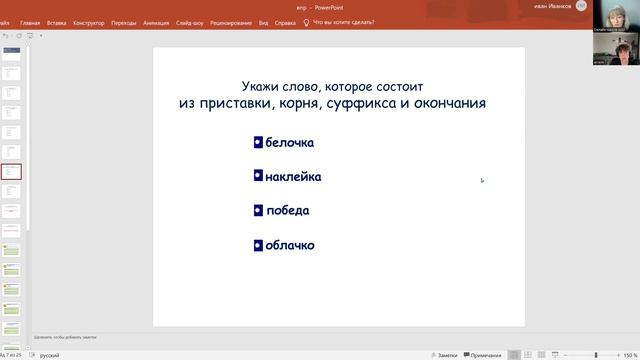Viewport: 640px width, 360px height.
Task: Click the Redo icon in quick access toolbar
Action: pos(19,36)
